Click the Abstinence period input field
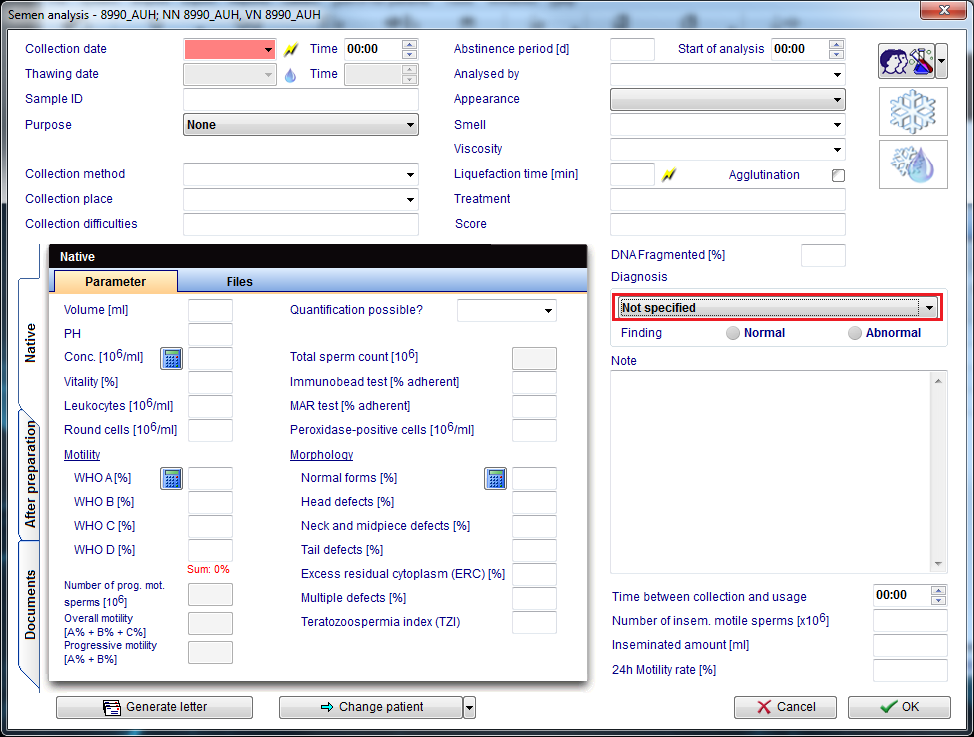 click(x=632, y=50)
